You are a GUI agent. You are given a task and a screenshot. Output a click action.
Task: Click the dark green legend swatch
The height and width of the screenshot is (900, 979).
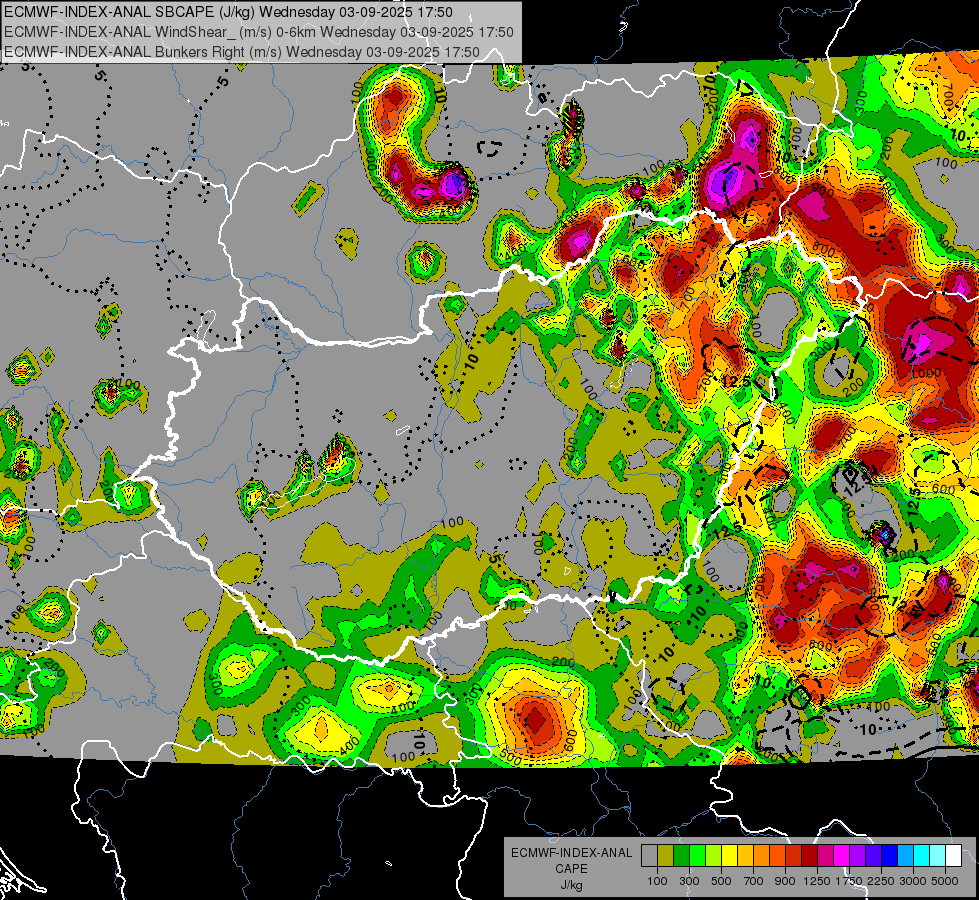tap(681, 856)
